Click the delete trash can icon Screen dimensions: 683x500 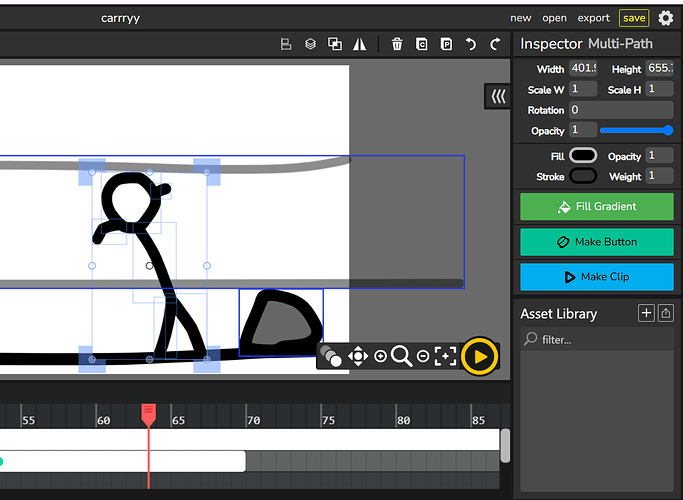coord(397,44)
